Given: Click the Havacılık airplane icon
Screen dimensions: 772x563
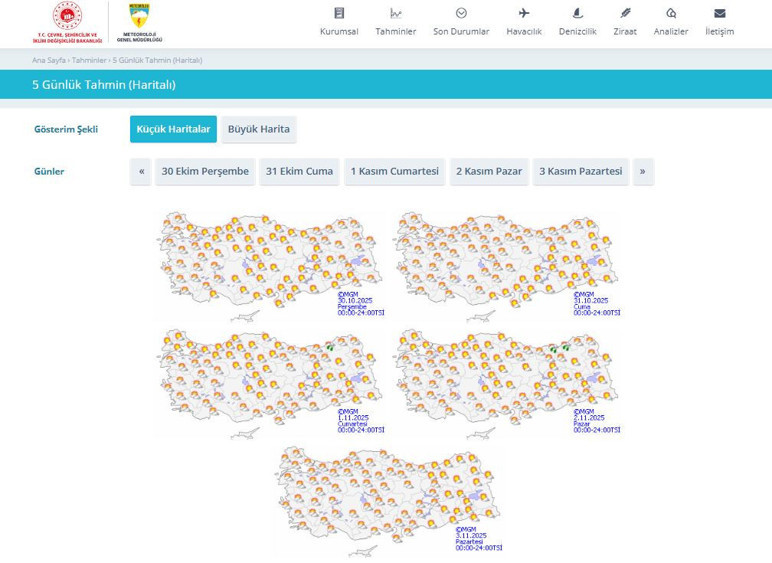Looking at the screenshot, I should [524, 13].
